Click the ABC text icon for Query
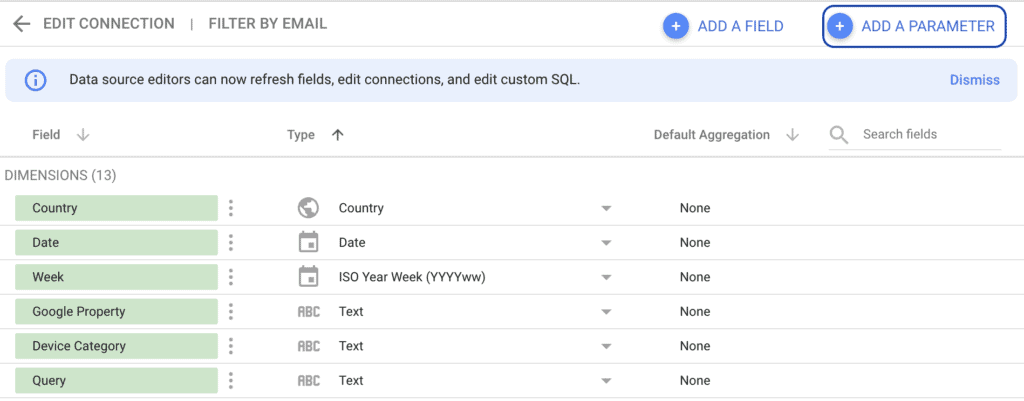The width and height of the screenshot is (1024, 401). 309,381
